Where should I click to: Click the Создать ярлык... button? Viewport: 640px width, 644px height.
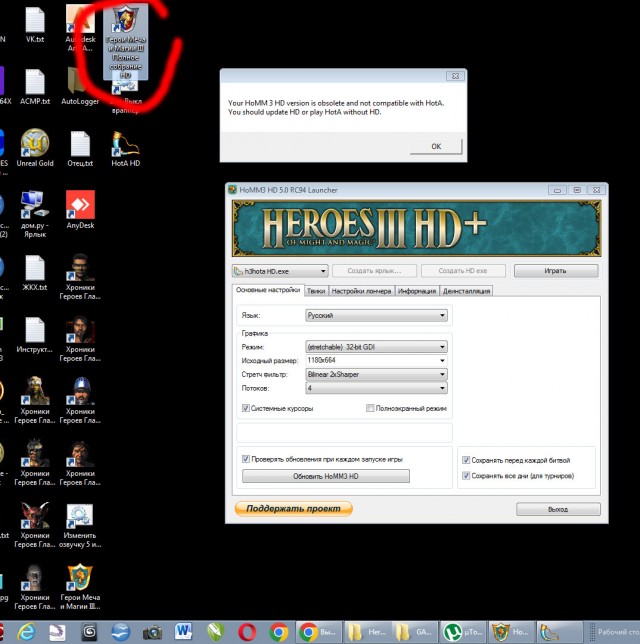pyautogui.click(x=374, y=271)
